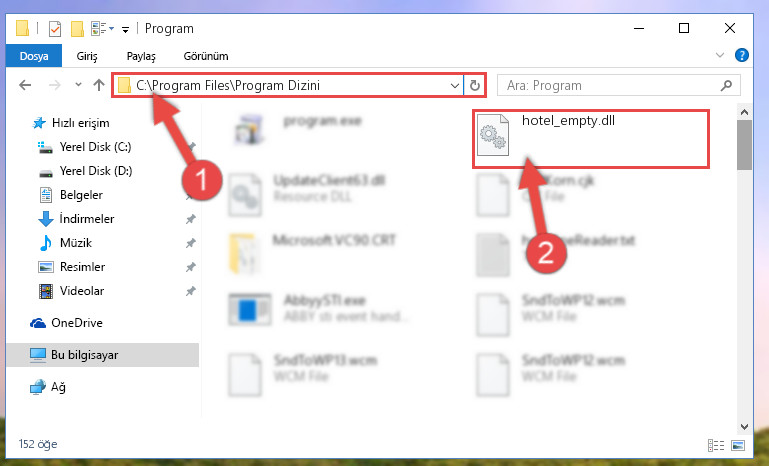Screen dimensions: 769x466
Task: Unpin İndirmeler from quick access
Action: (x=191, y=219)
